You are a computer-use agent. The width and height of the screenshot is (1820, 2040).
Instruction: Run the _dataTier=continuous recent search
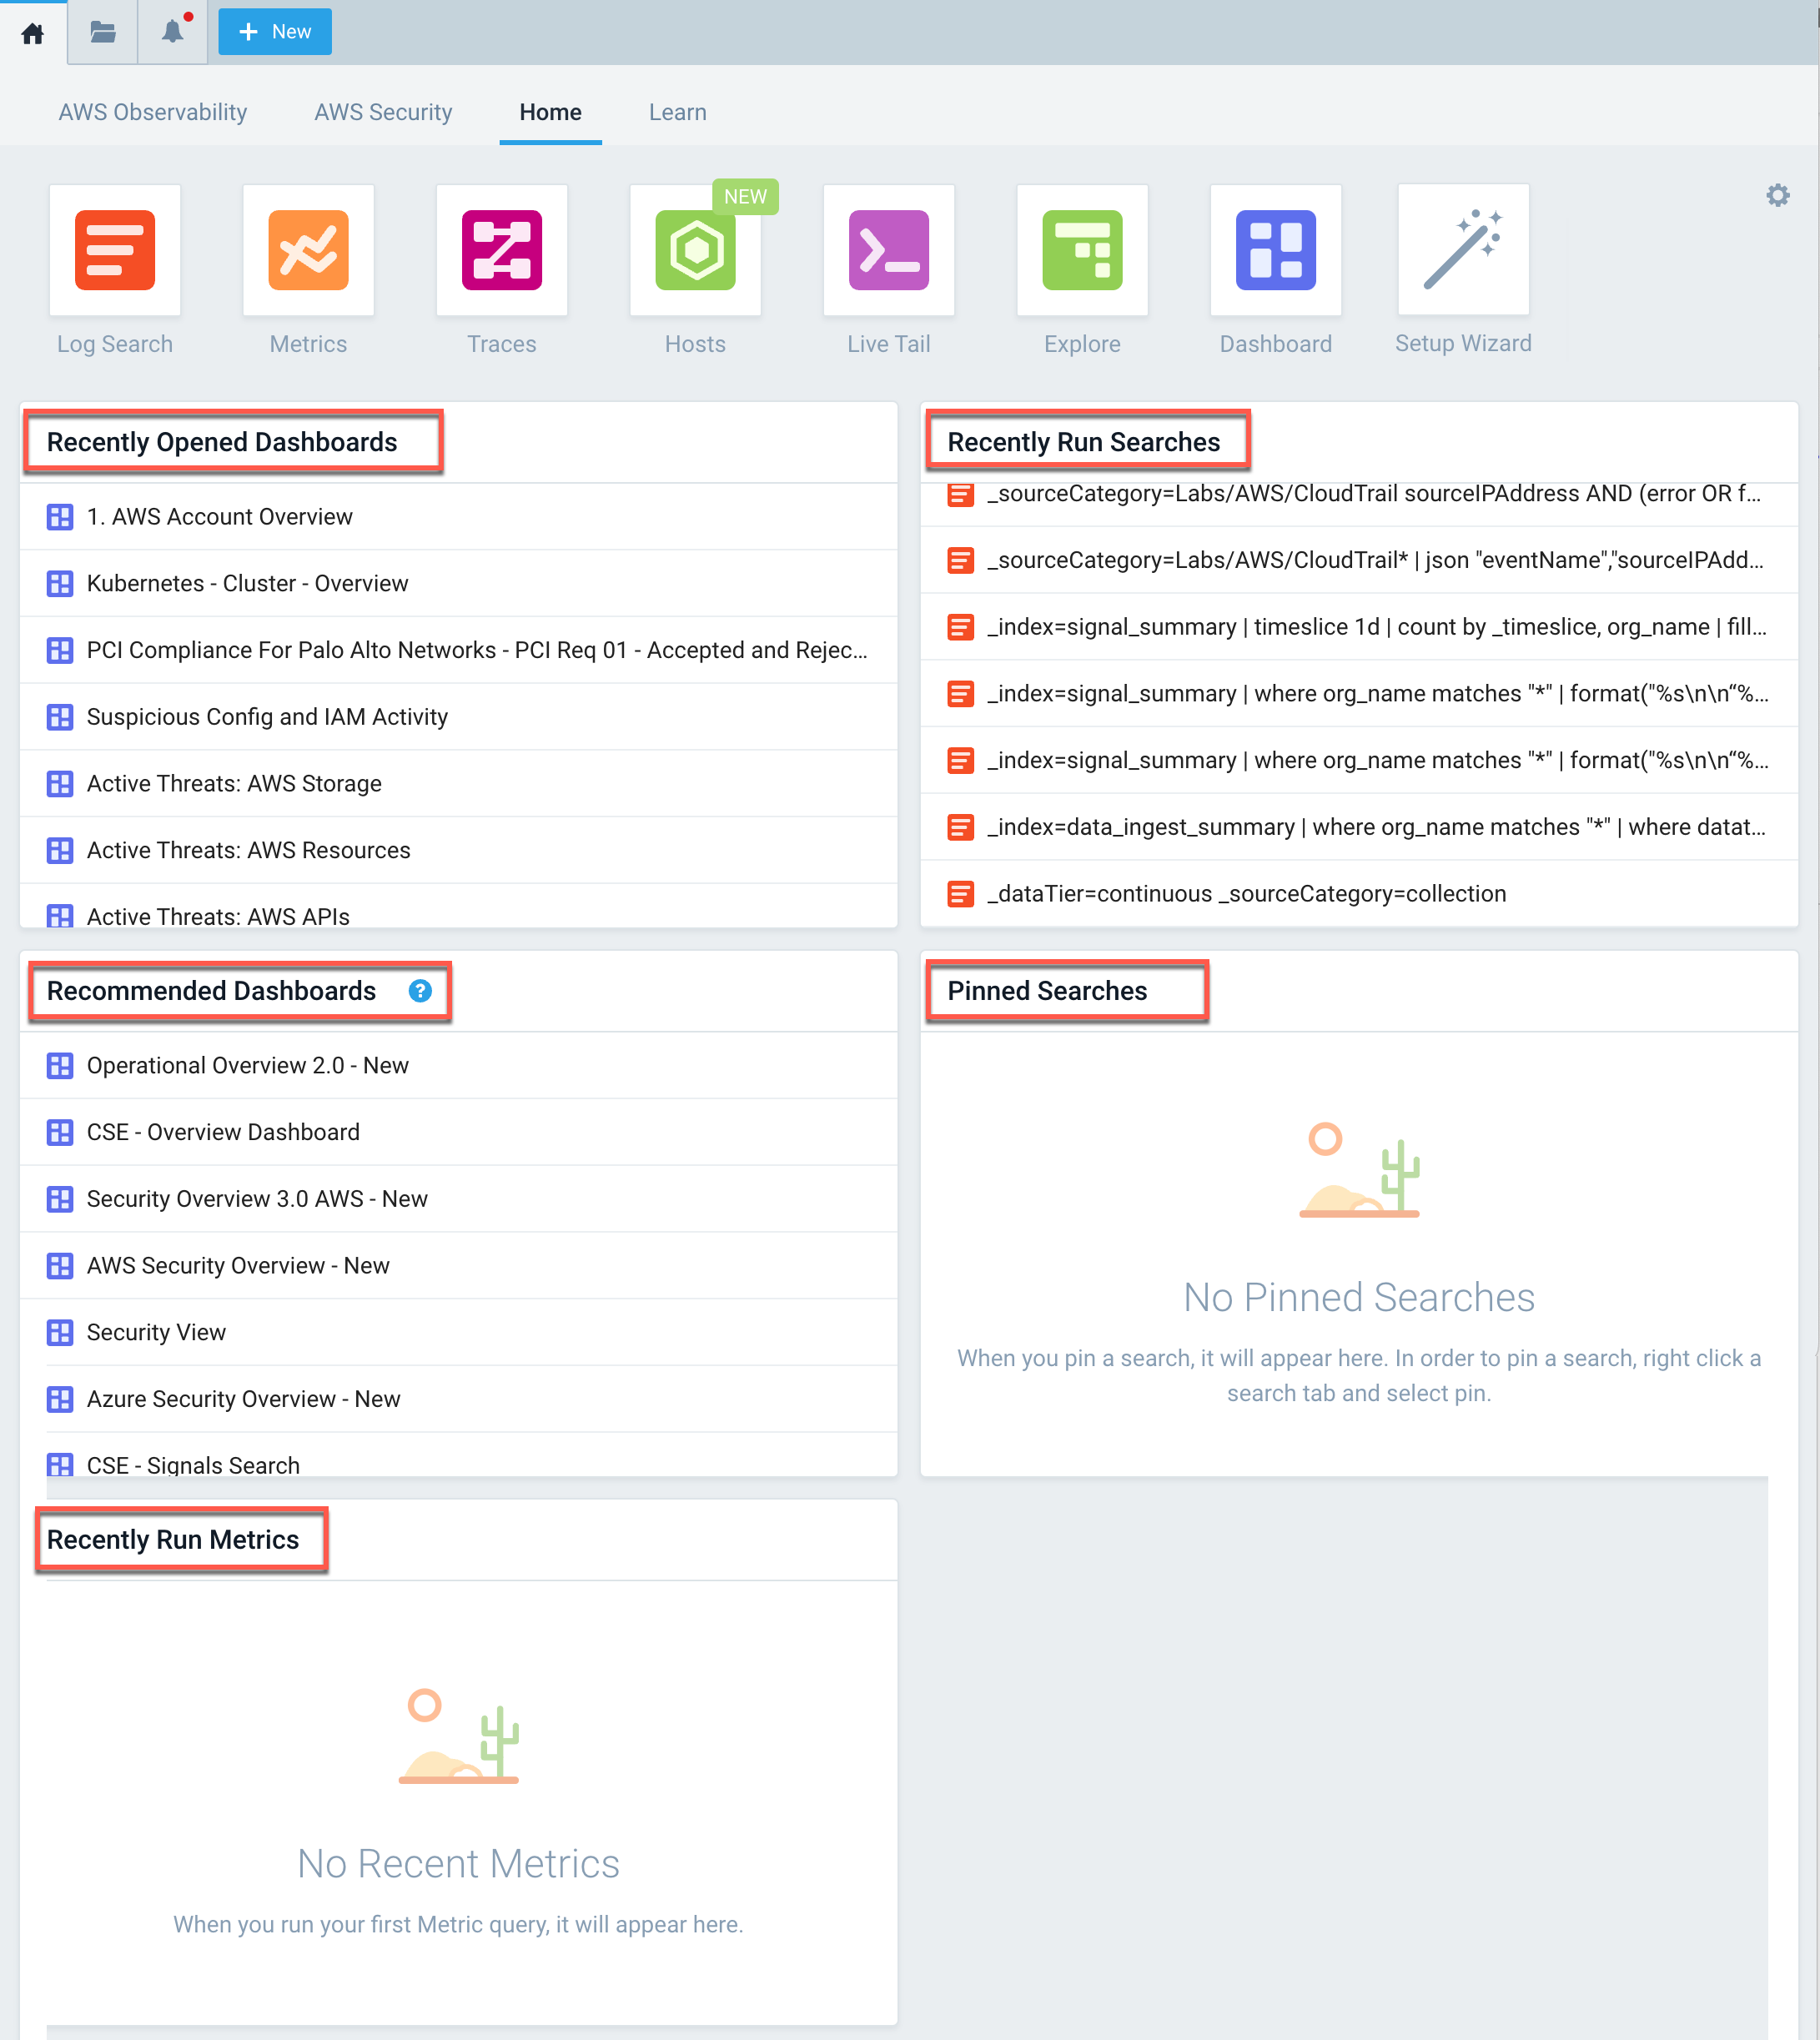click(x=1246, y=894)
